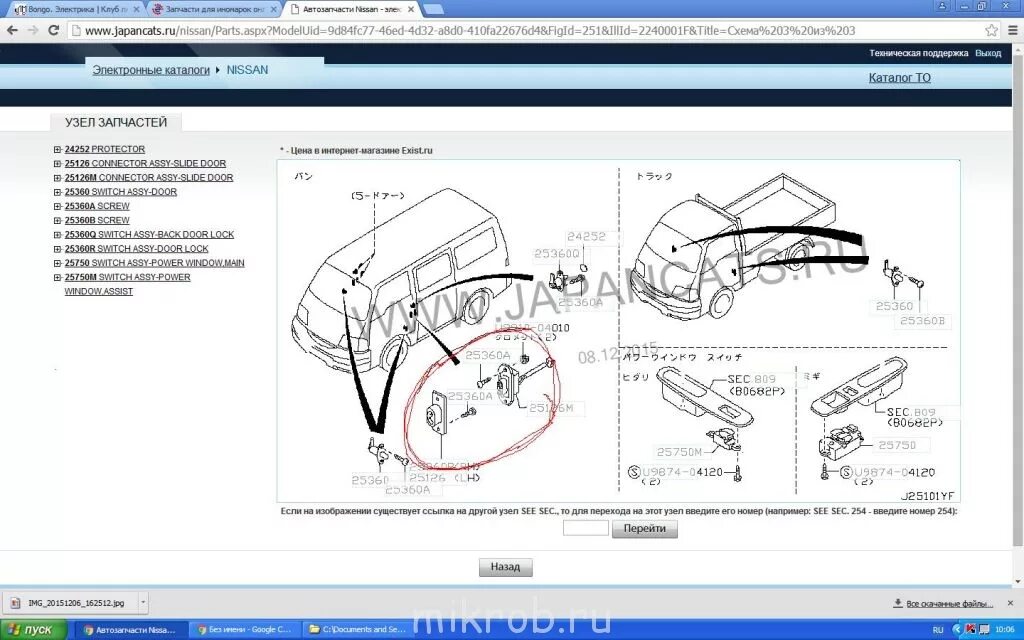This screenshot has width=1024, height=640.
Task: Switch to C:\Documents and Se taskbar window
Action: 358,630
